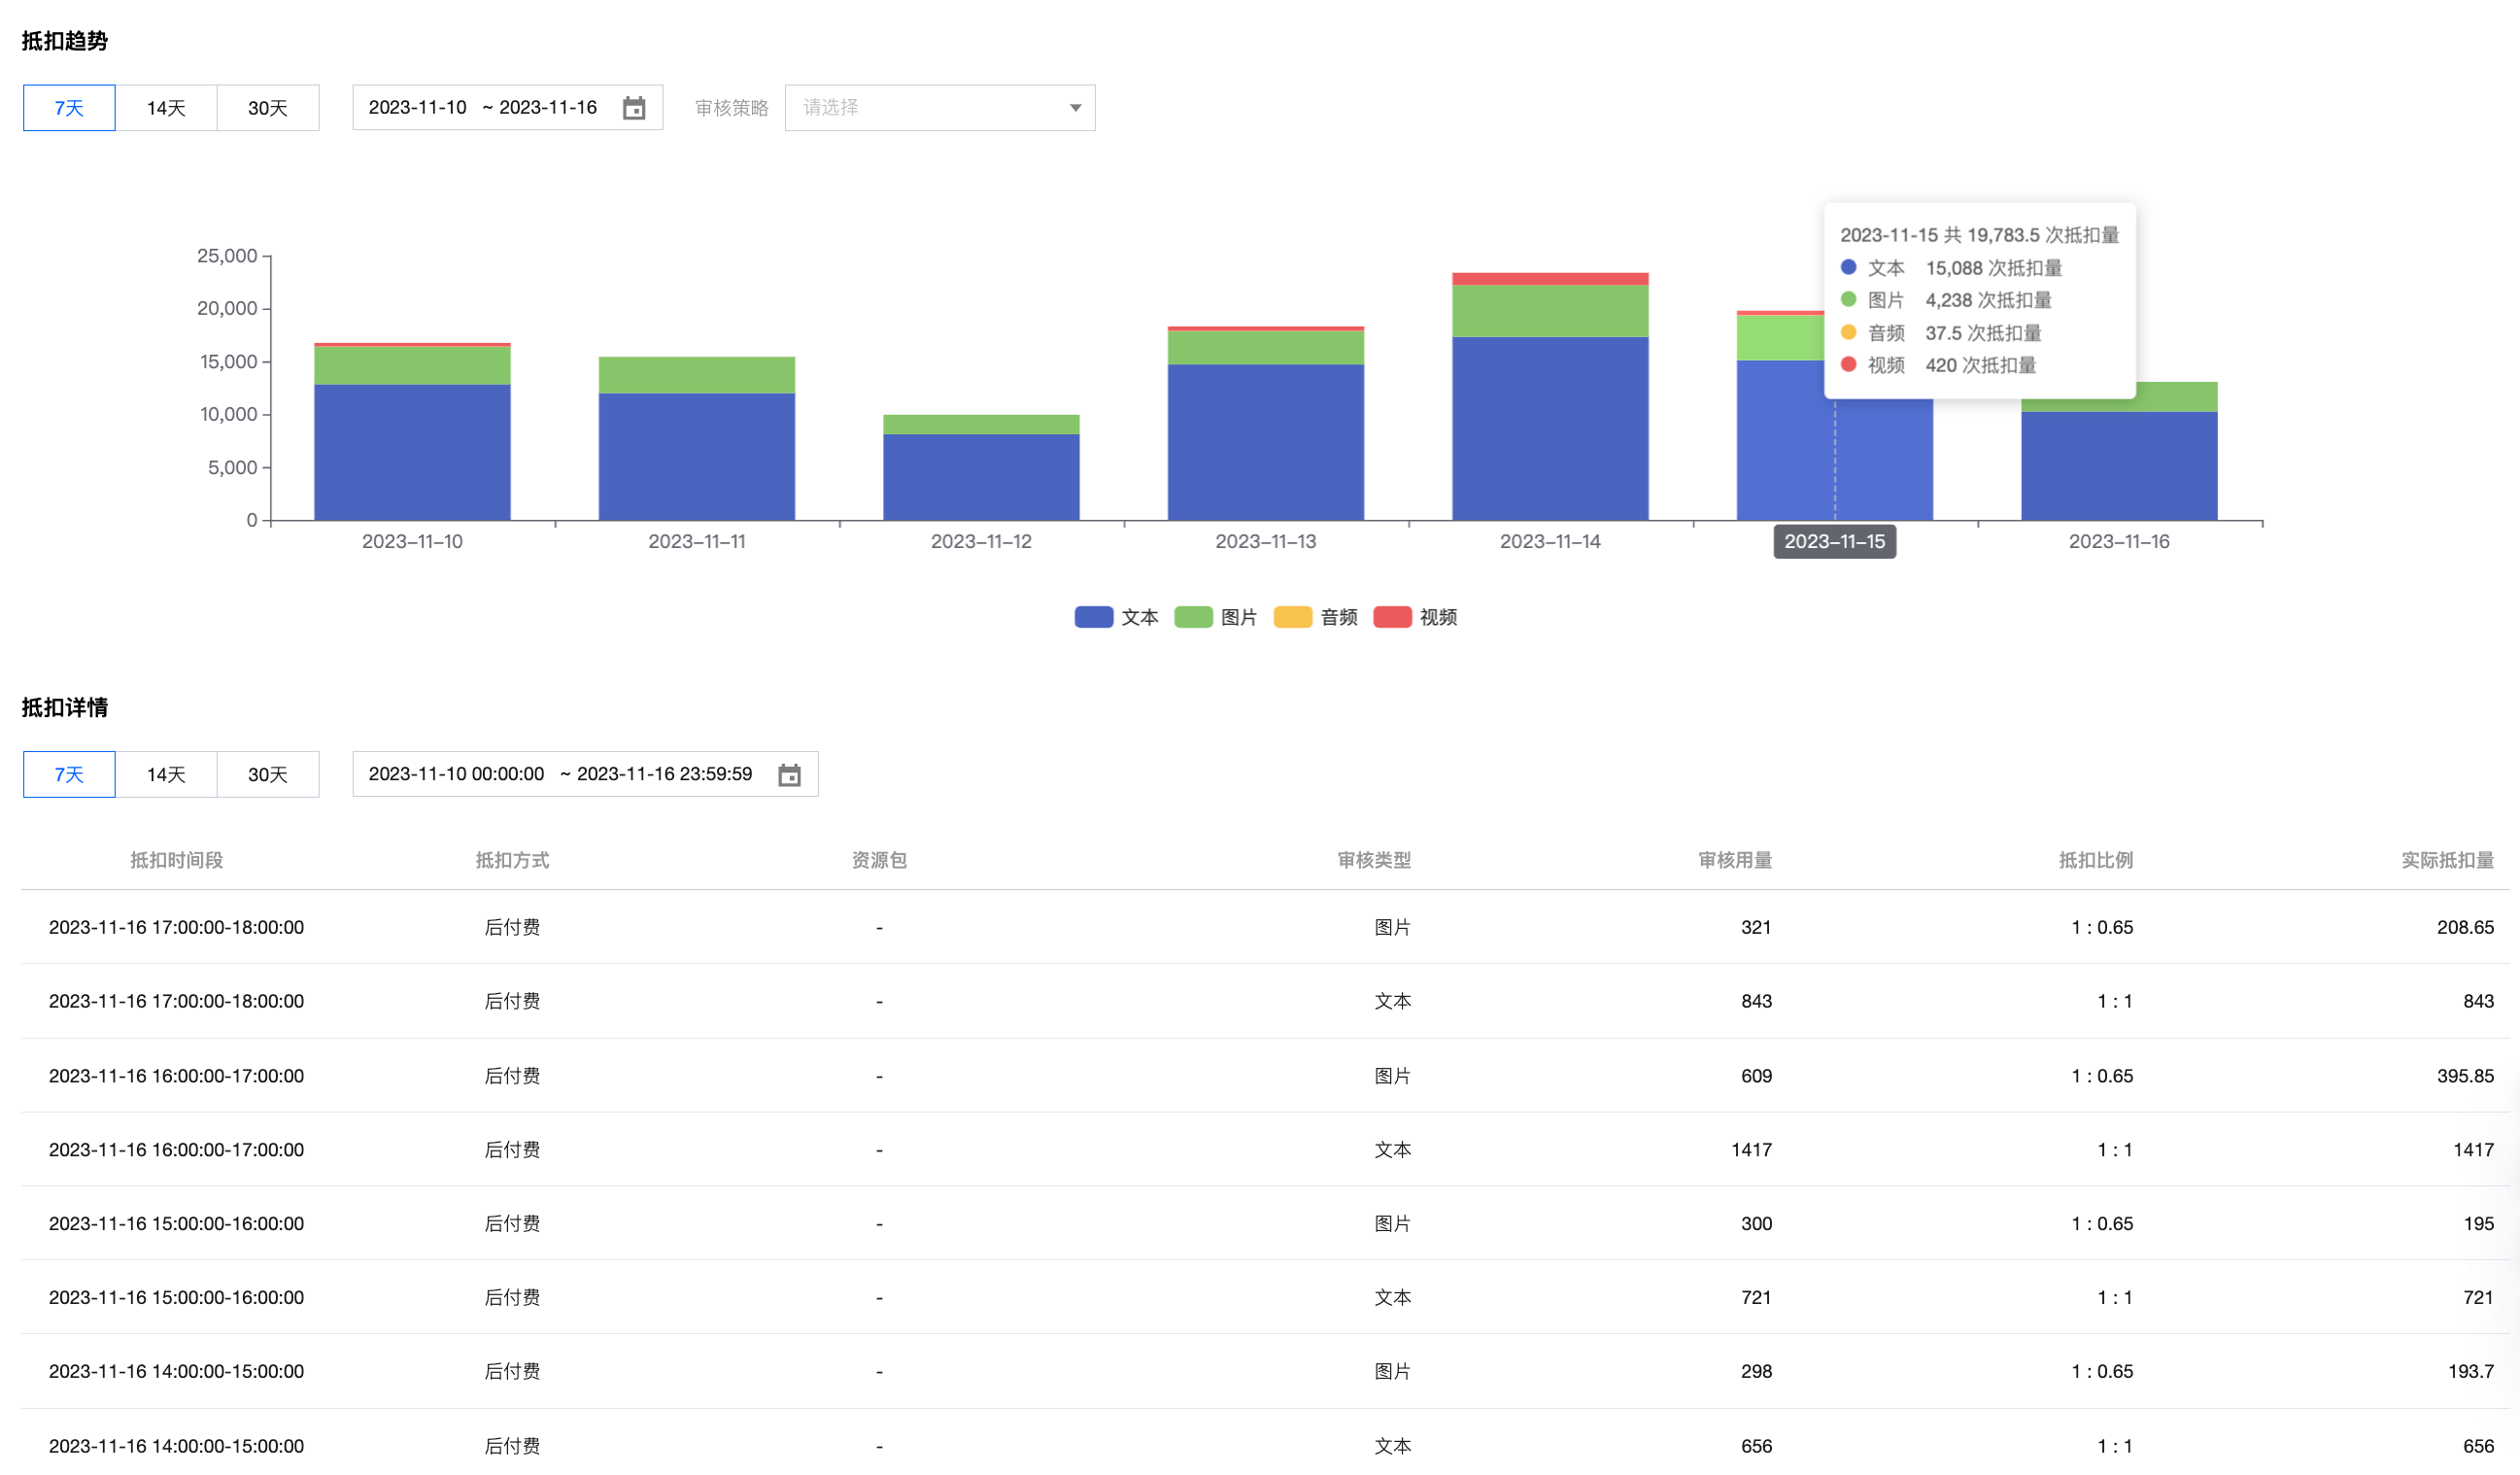Click usage value 609 in table
Viewport: 2520px width, 1475px height.
pyautogui.click(x=1756, y=1077)
